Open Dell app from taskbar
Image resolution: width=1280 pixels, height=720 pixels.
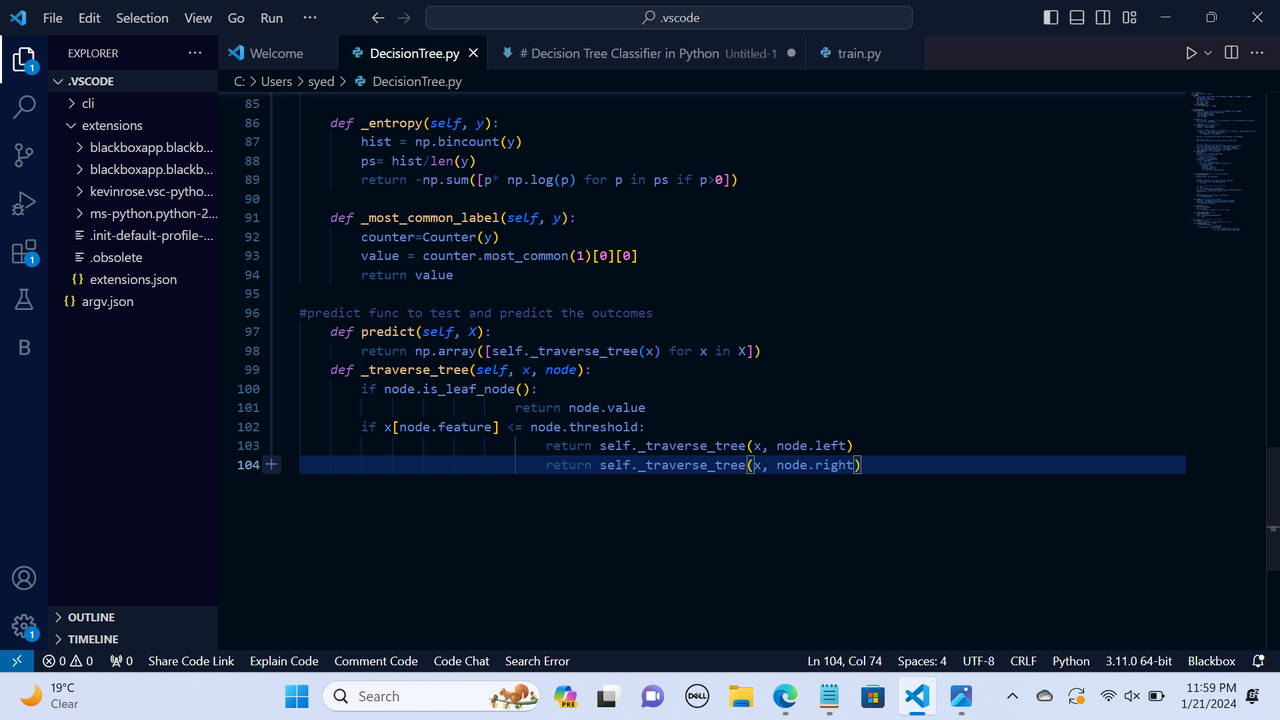click(697, 696)
